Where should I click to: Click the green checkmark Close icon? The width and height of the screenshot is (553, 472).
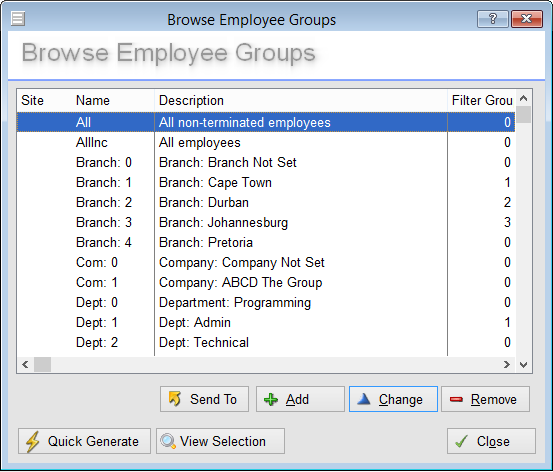point(461,441)
